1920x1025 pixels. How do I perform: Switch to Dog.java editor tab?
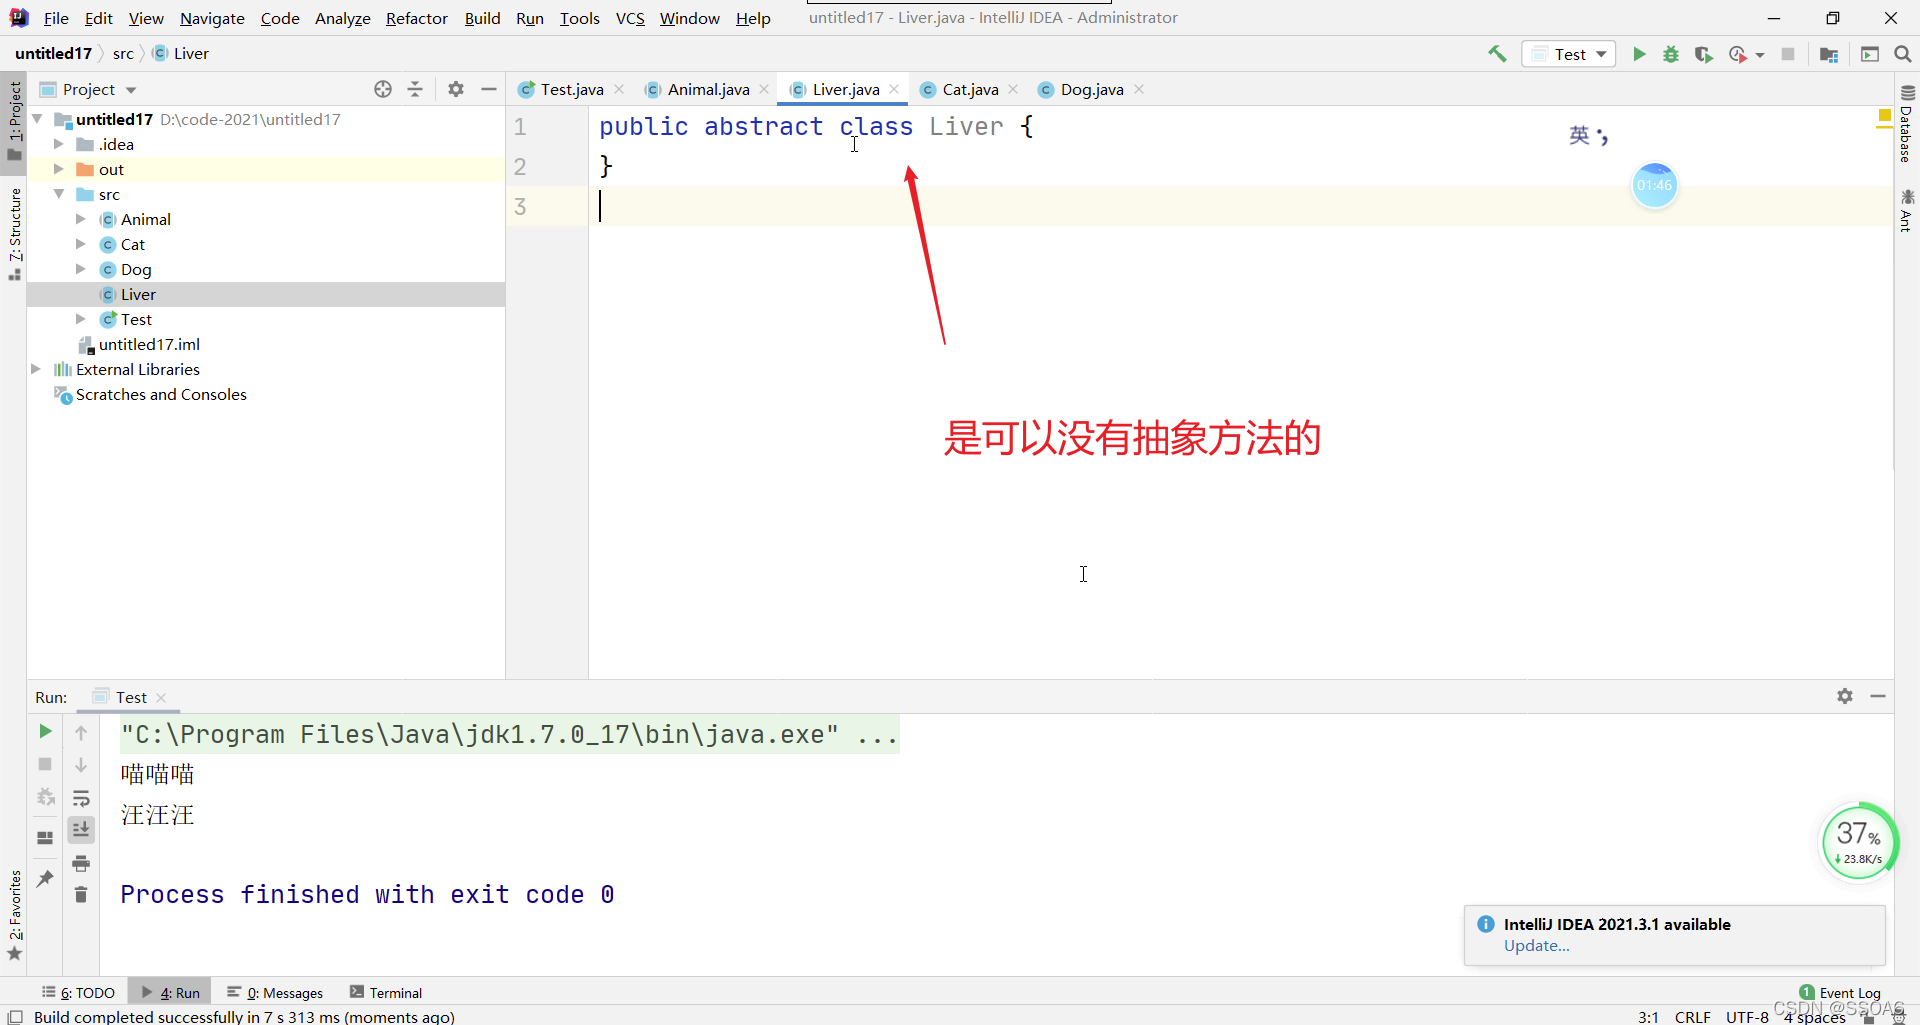[1091, 89]
